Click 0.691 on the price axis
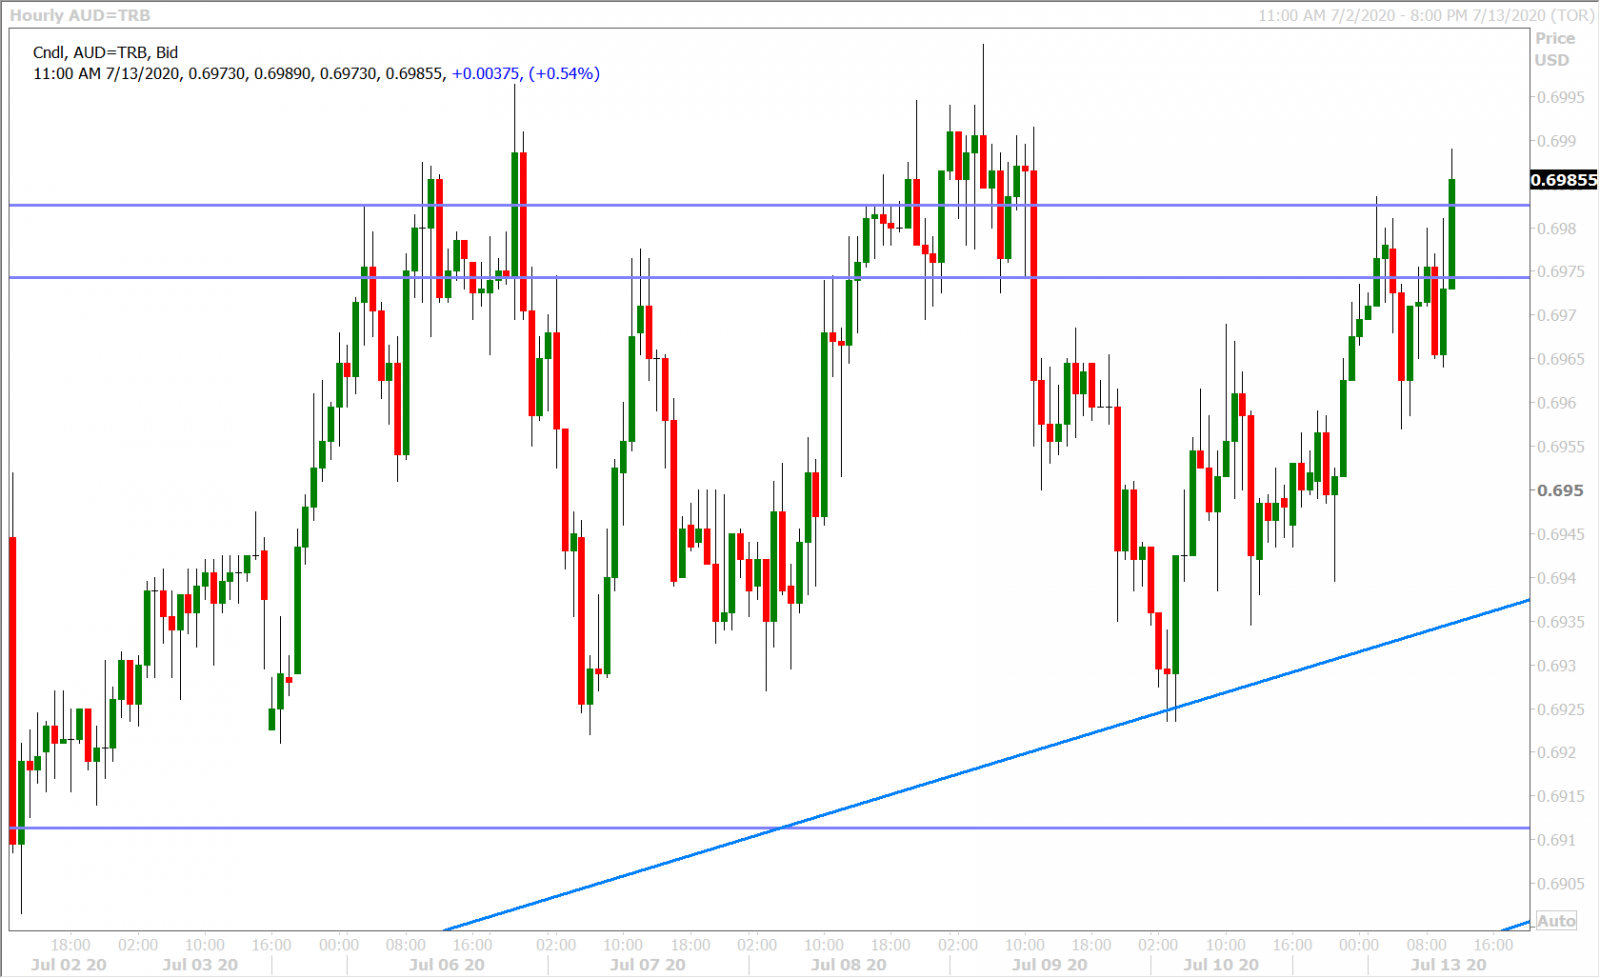Screen dimensions: 1600x978 click(x=1556, y=840)
